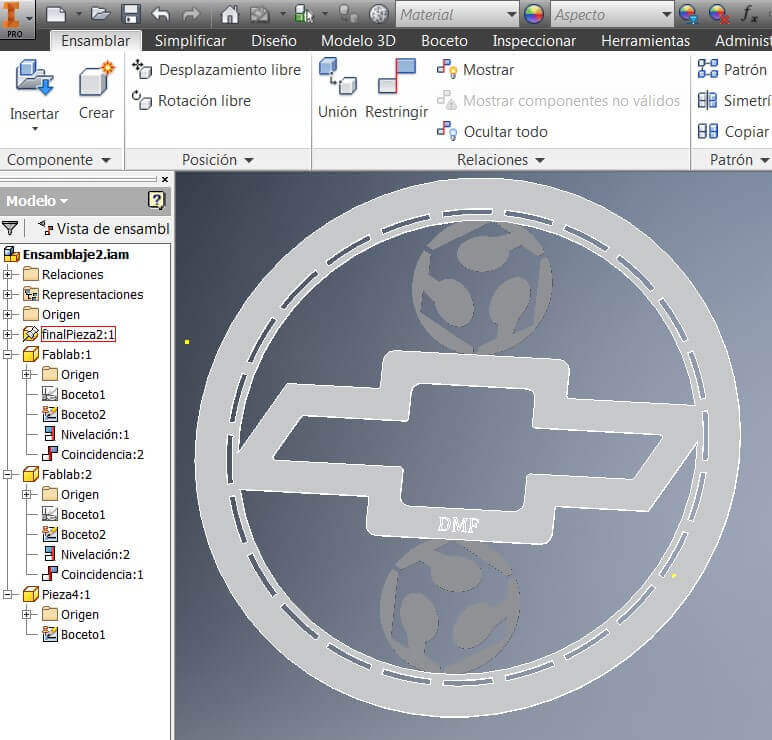
Task: Open the Inventor application menu button
Action: click(16, 19)
